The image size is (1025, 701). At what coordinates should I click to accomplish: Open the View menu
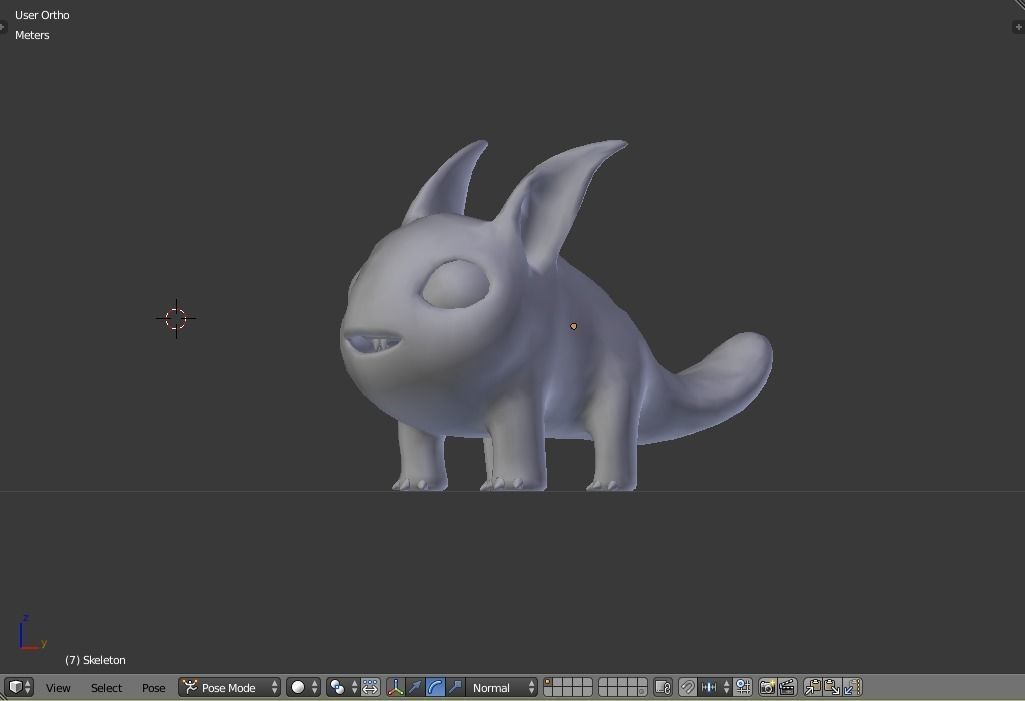(58, 688)
